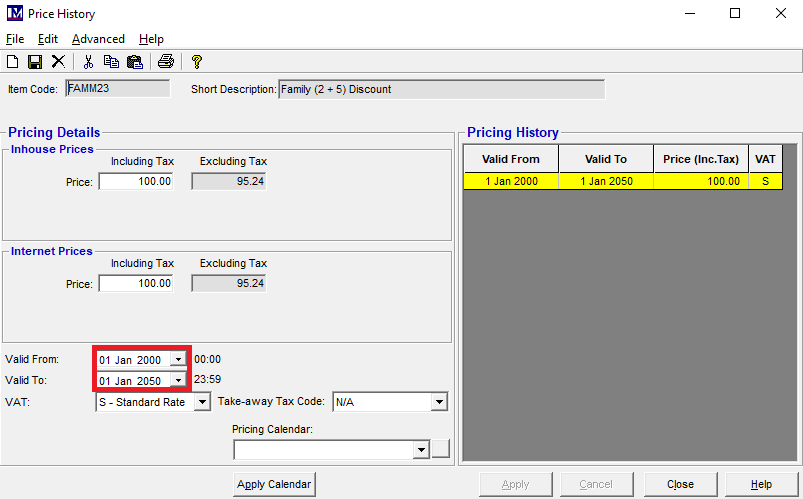
Task: Click the Close button at bottom
Action: [680, 484]
